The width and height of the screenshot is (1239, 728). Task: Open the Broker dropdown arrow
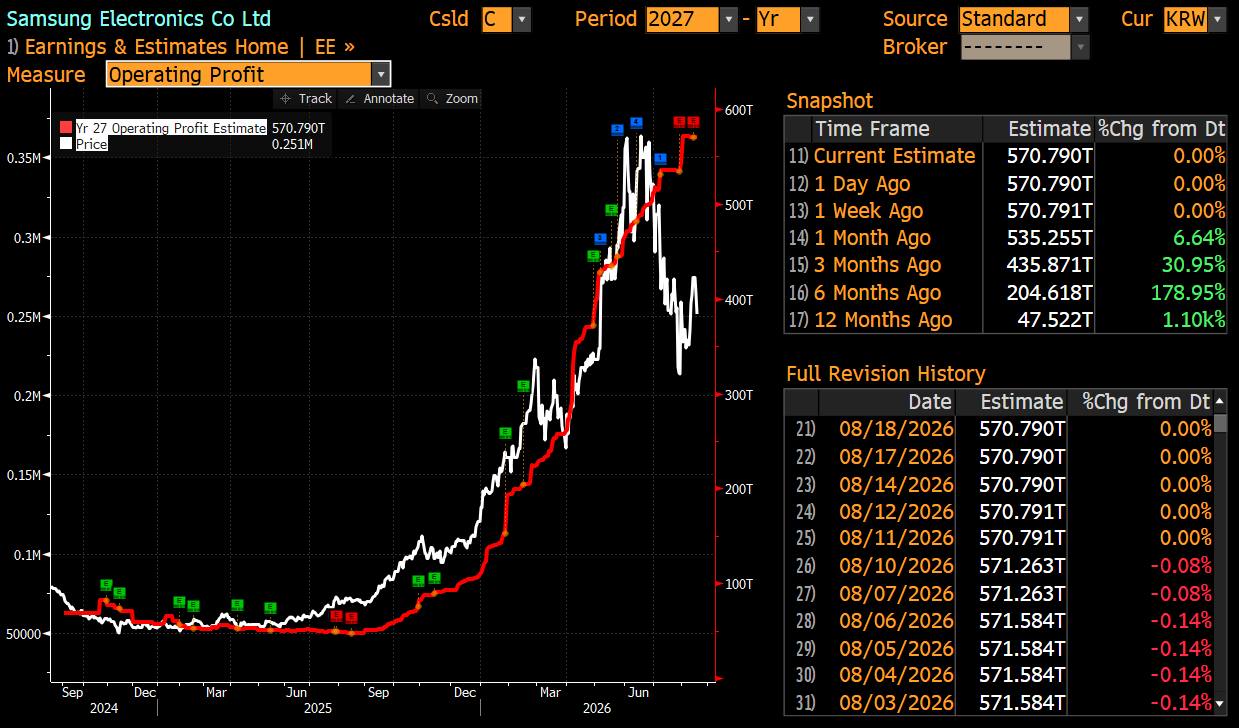(x=1080, y=47)
